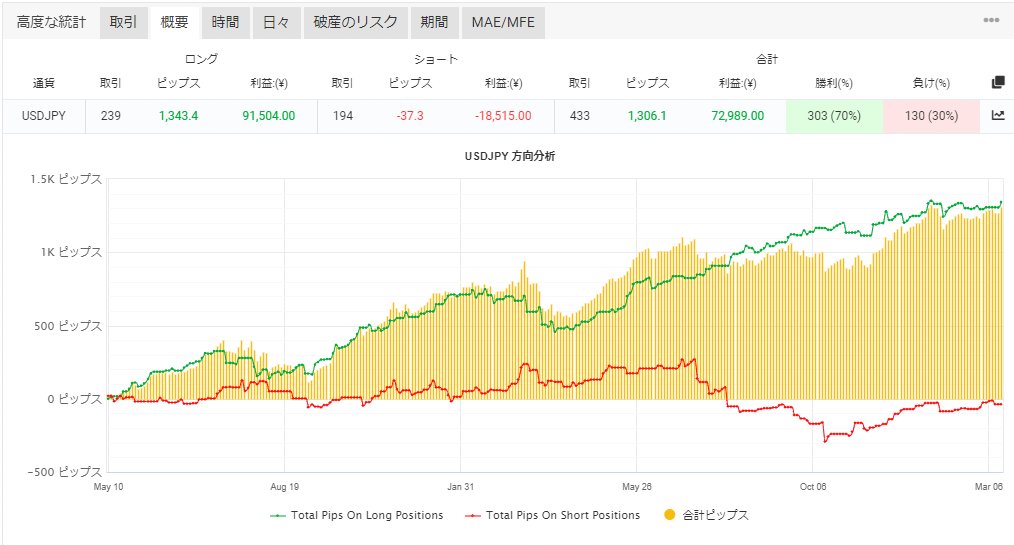
Task: Click the ショート group header
Action: (436, 59)
